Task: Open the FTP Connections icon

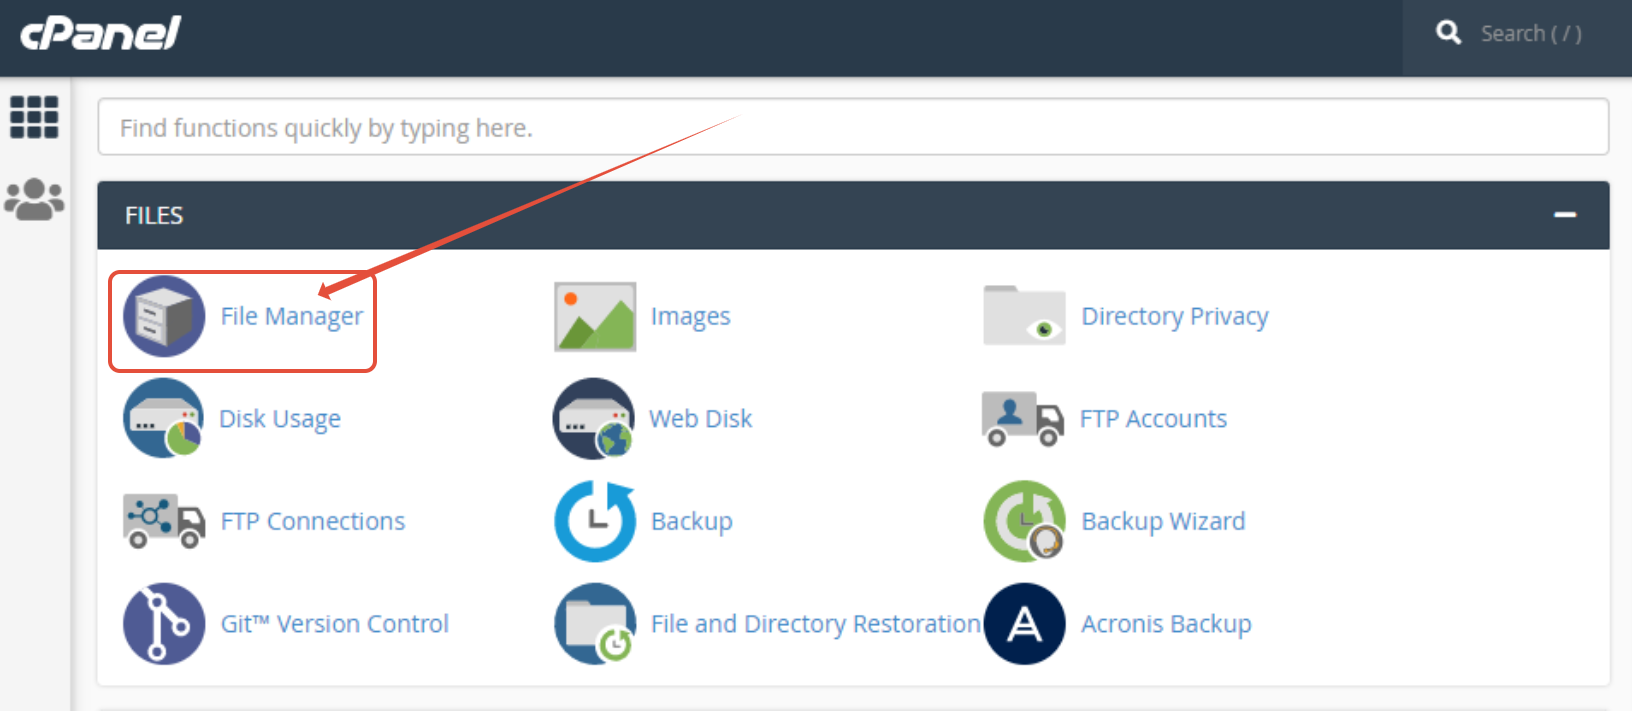Action: (164, 521)
